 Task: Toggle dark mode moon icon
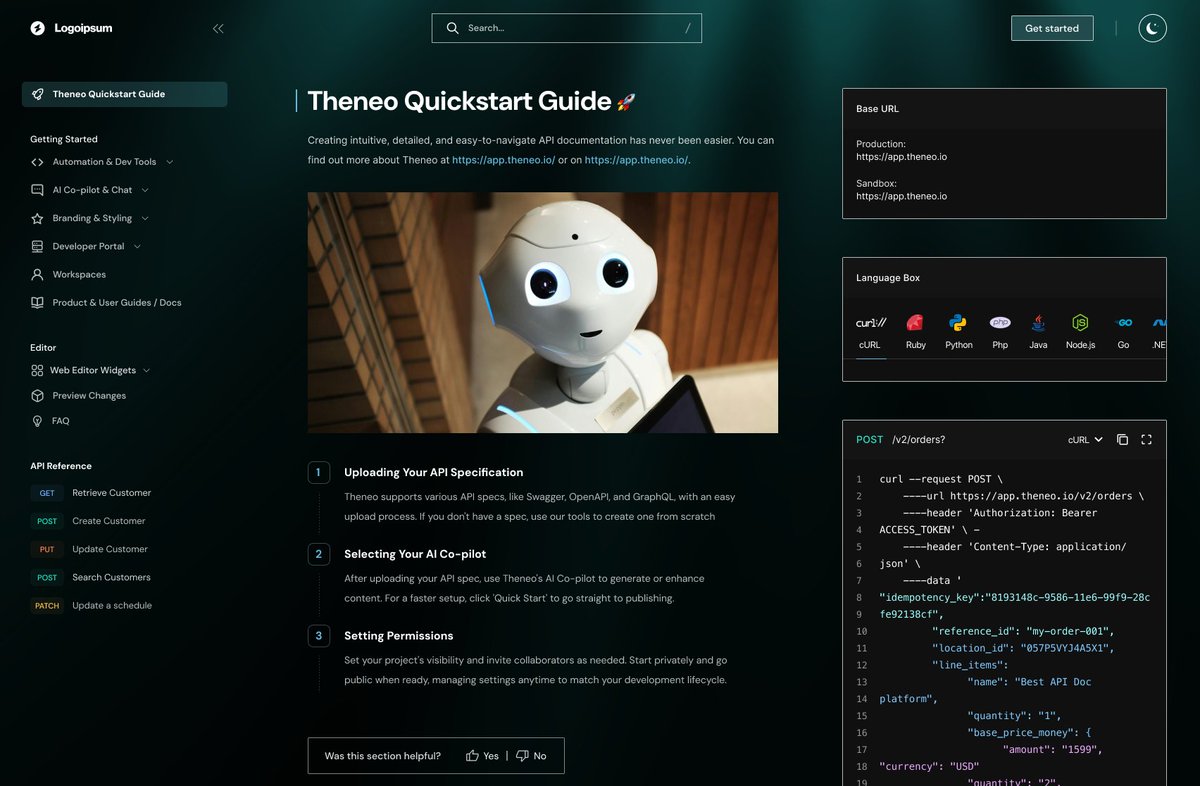(1153, 28)
